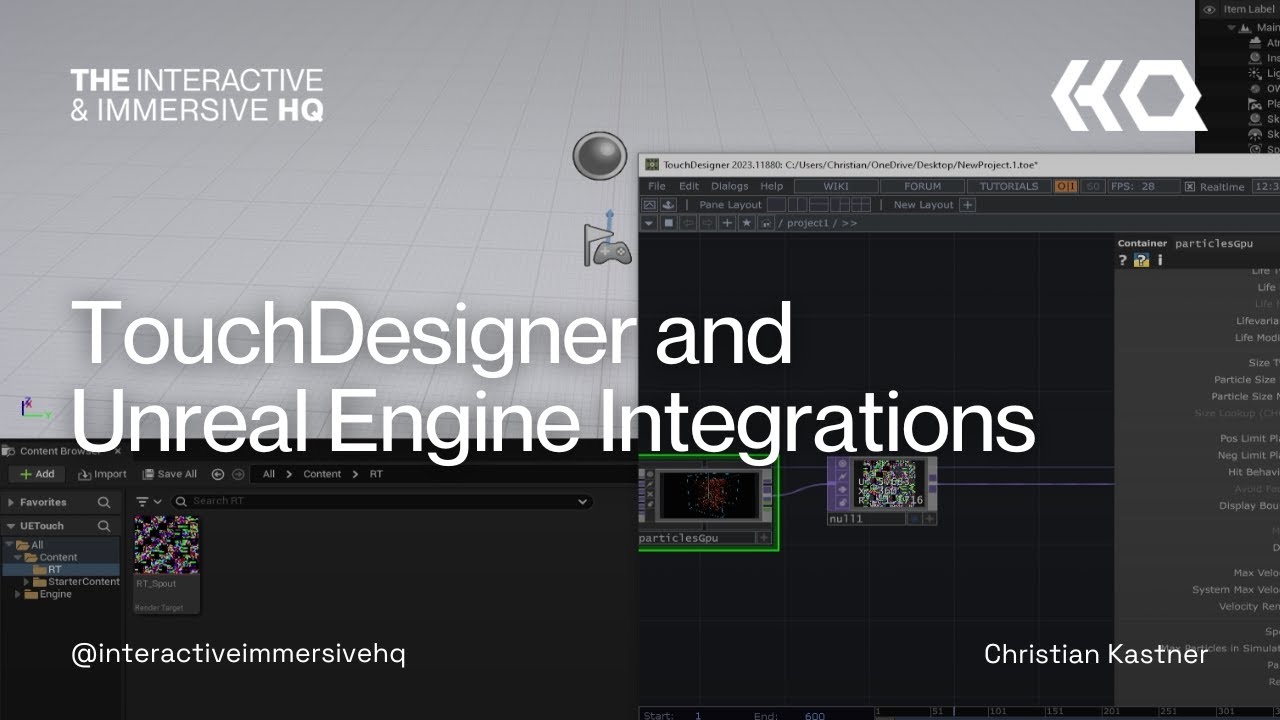Screen dimensions: 1280x720
Task: Go back in Content Browser history
Action: (218, 474)
